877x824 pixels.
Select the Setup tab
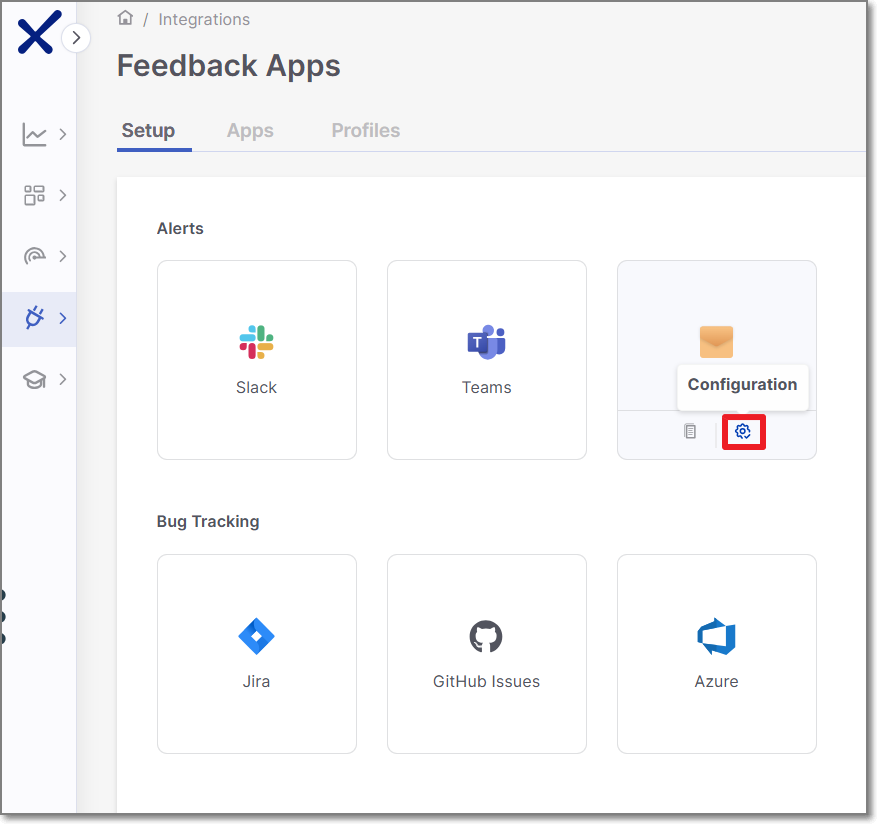(148, 131)
